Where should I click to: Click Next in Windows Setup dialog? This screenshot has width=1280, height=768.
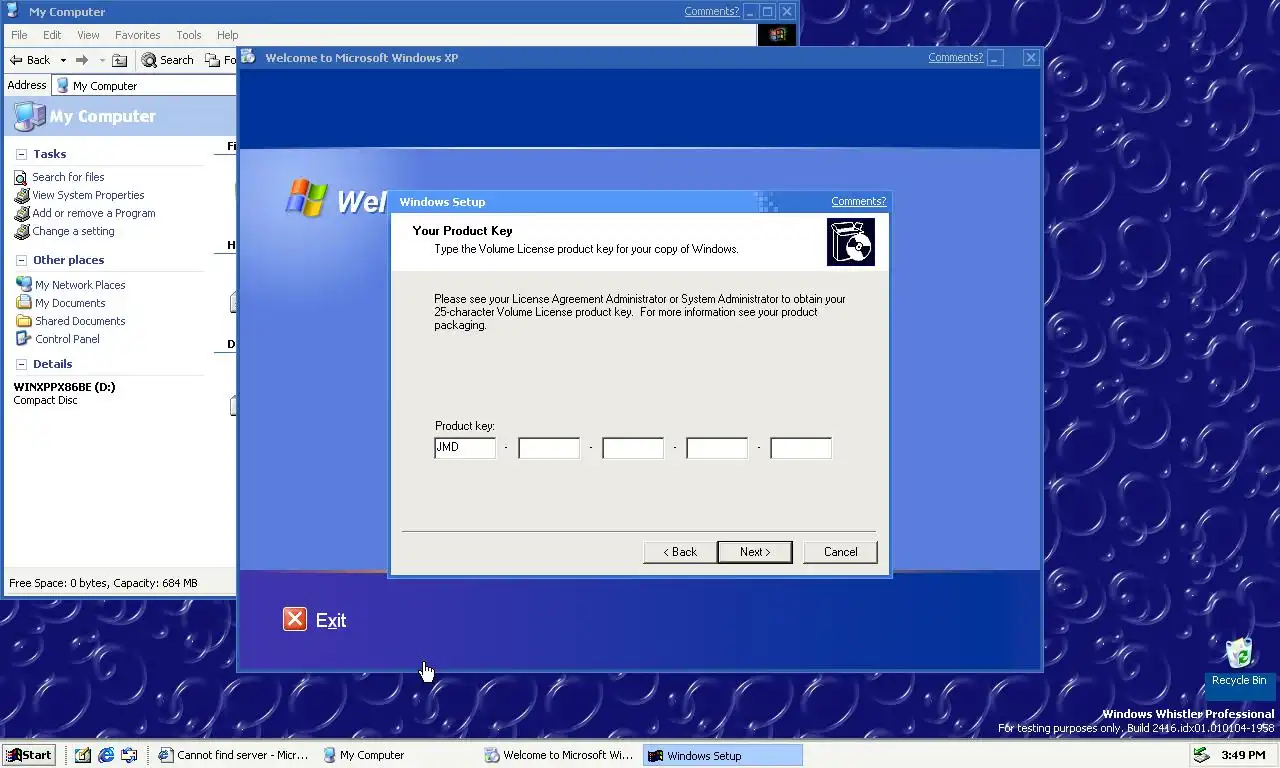755,552
